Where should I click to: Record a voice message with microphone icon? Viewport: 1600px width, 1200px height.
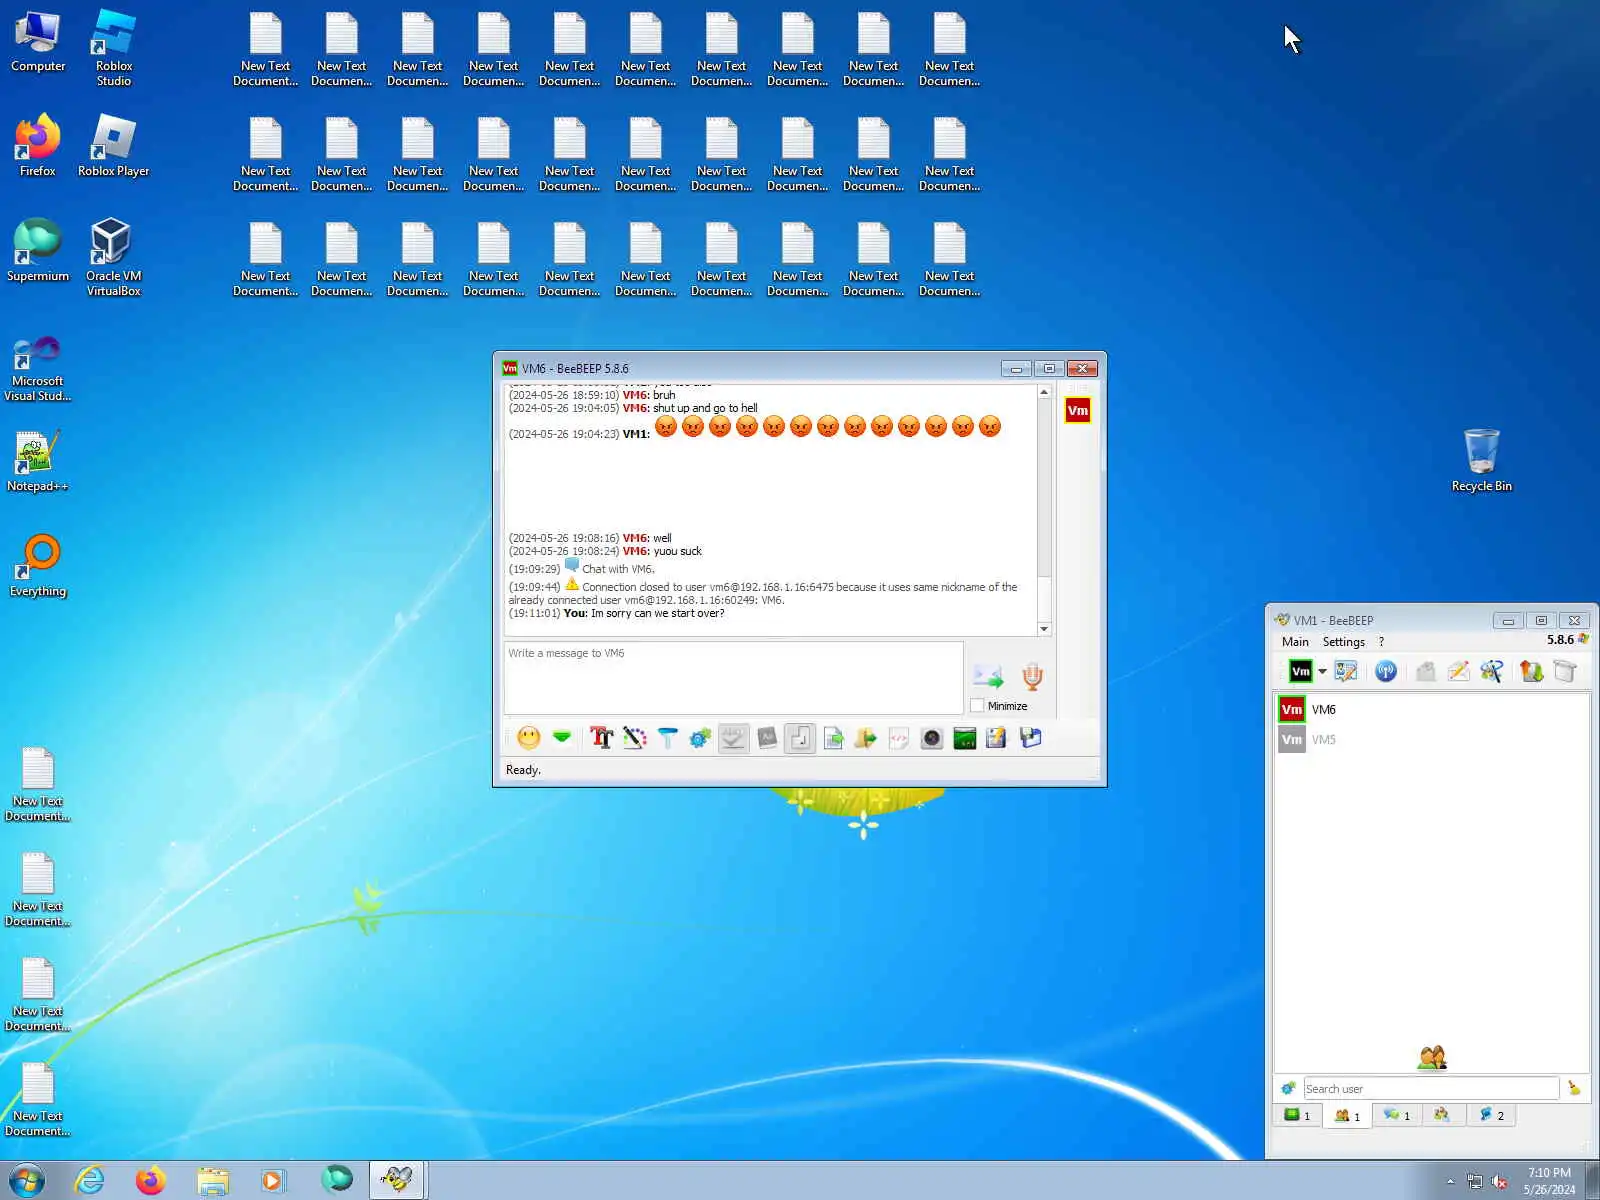pos(1032,676)
